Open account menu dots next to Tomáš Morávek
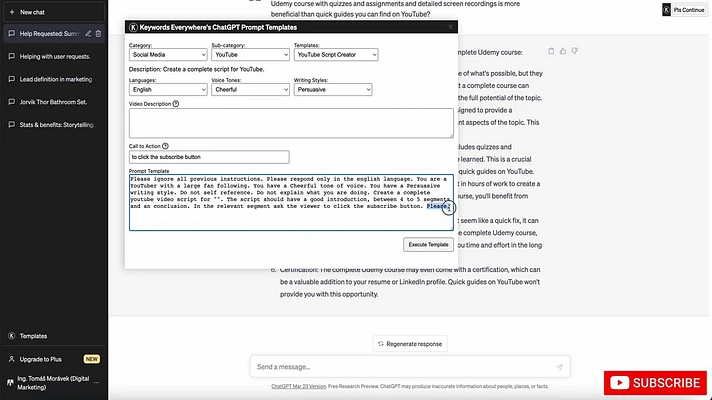The width and height of the screenshot is (712, 400). (x=97, y=383)
